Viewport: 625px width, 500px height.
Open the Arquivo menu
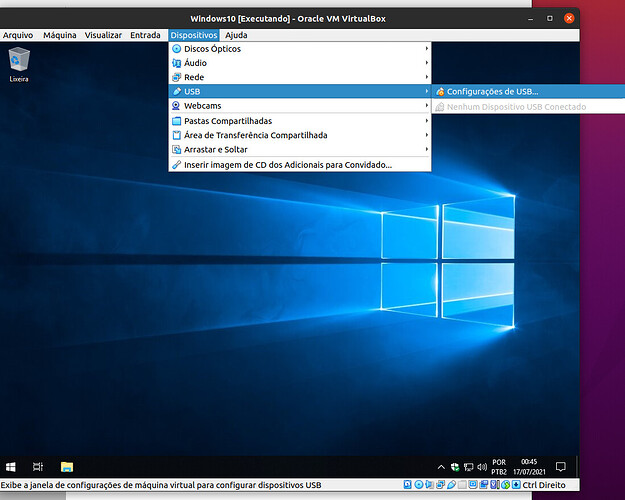pos(18,35)
